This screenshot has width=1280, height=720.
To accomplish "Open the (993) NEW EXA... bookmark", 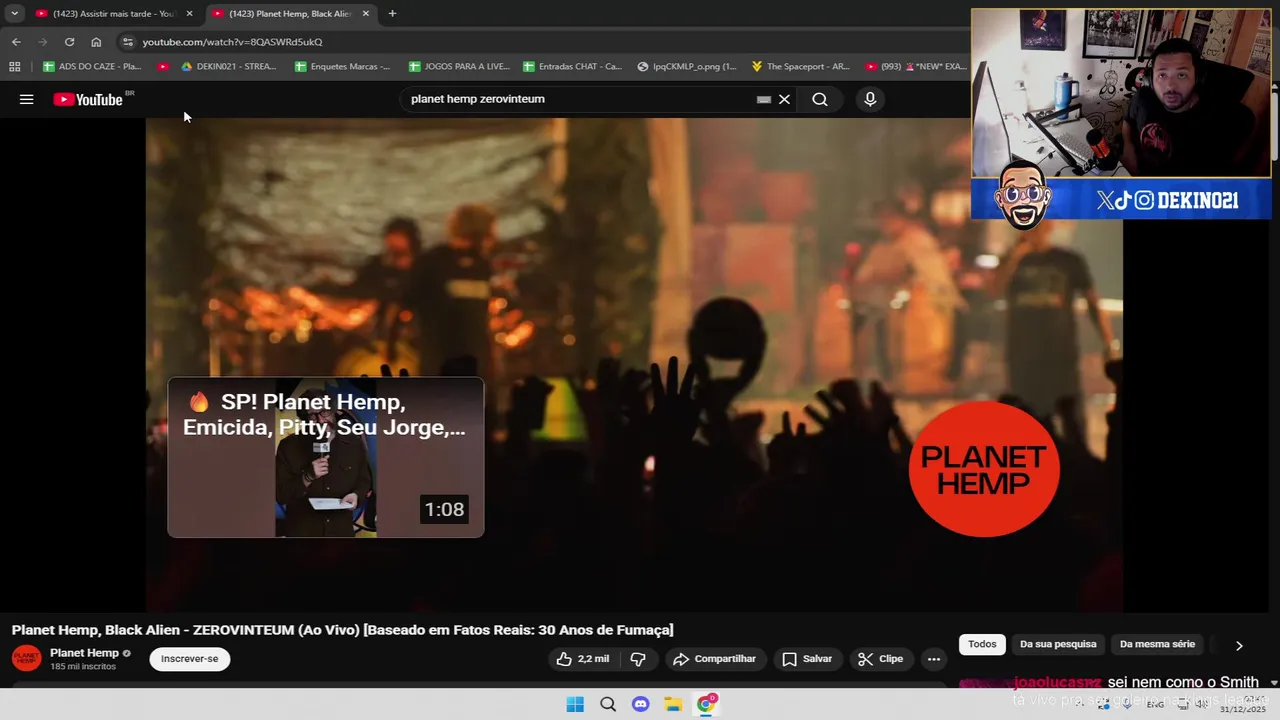I will (x=916, y=67).
